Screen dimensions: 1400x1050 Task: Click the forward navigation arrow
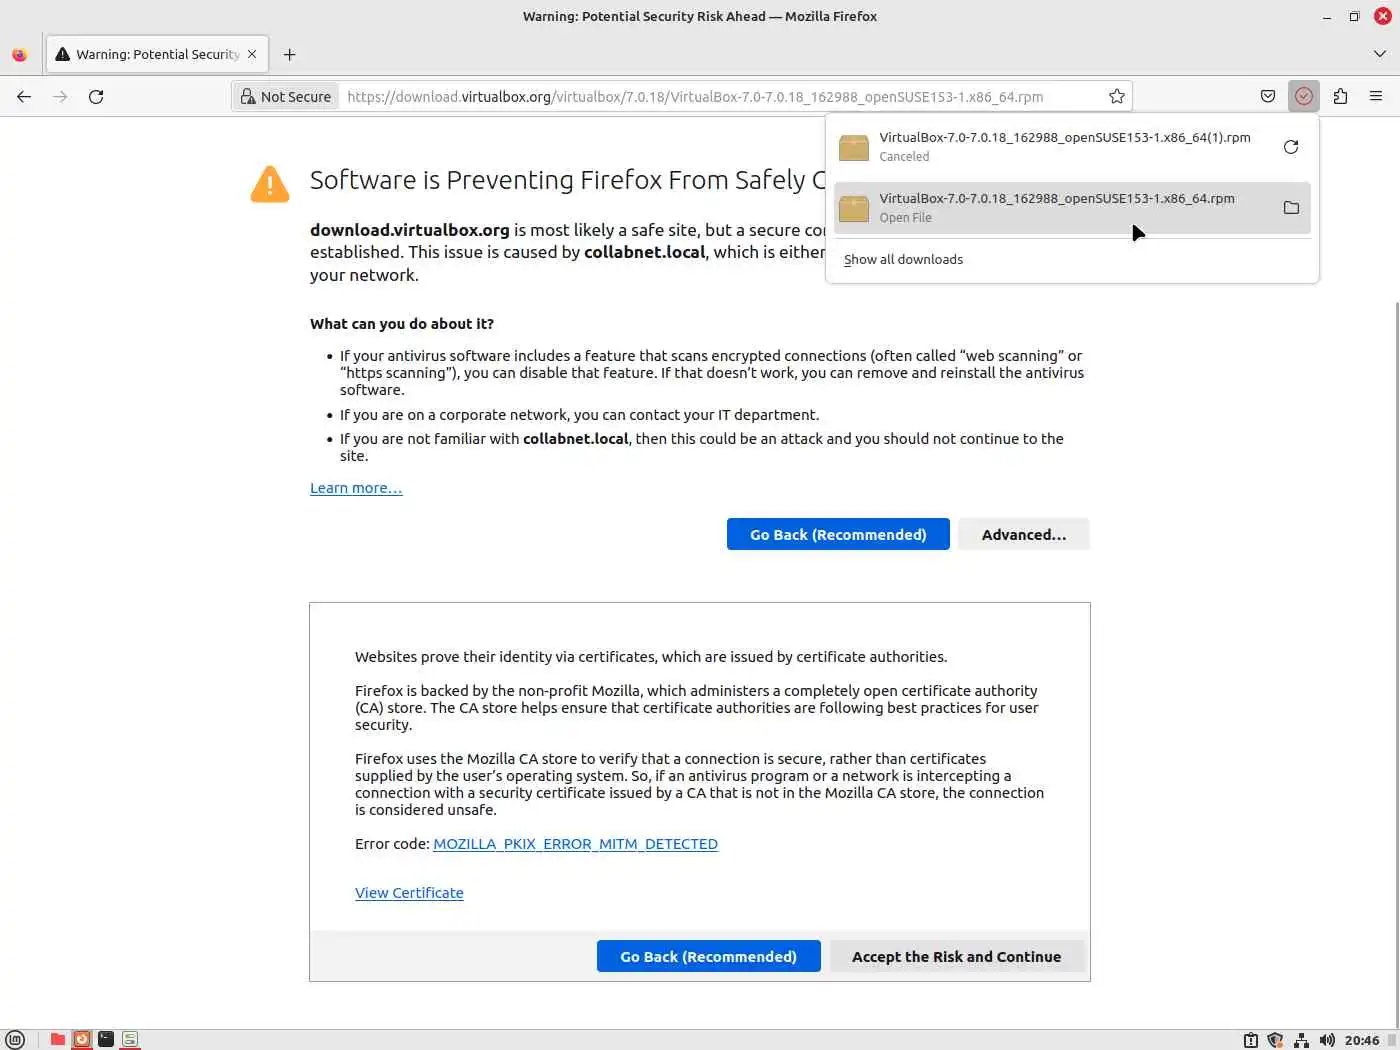[60, 97]
